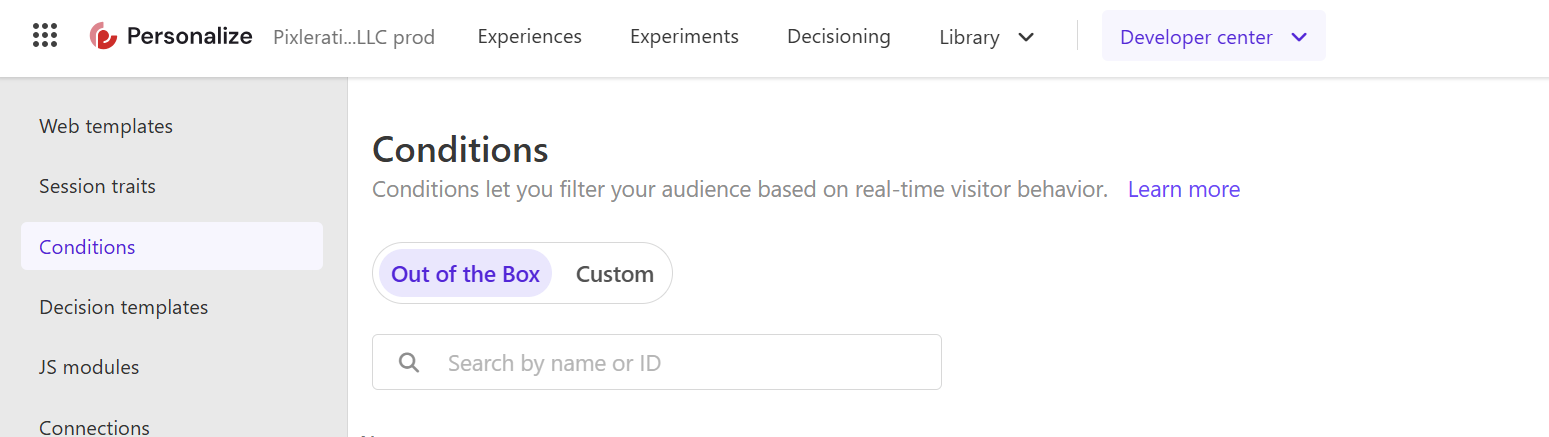
Task: Go to the Experiences tab
Action: point(530,37)
